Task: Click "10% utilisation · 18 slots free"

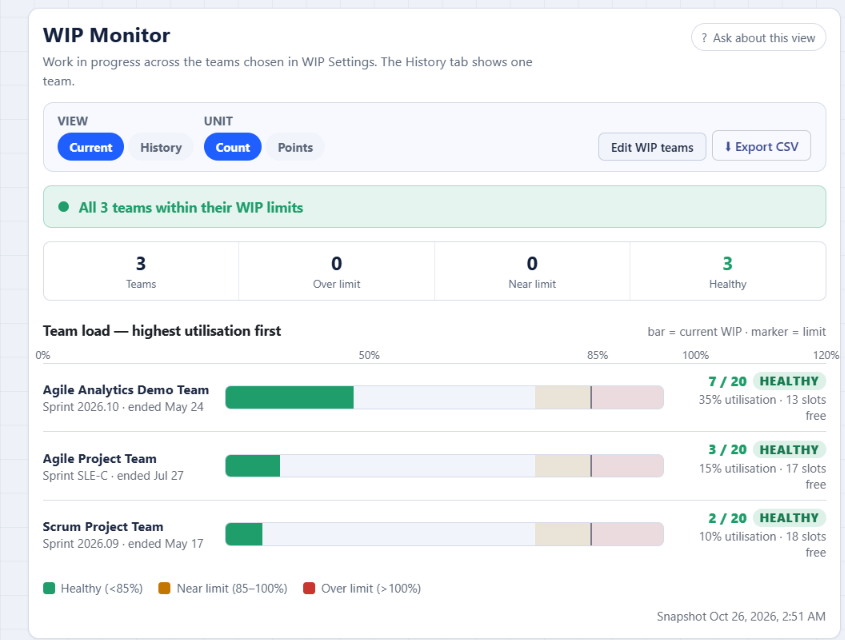Action: (762, 545)
